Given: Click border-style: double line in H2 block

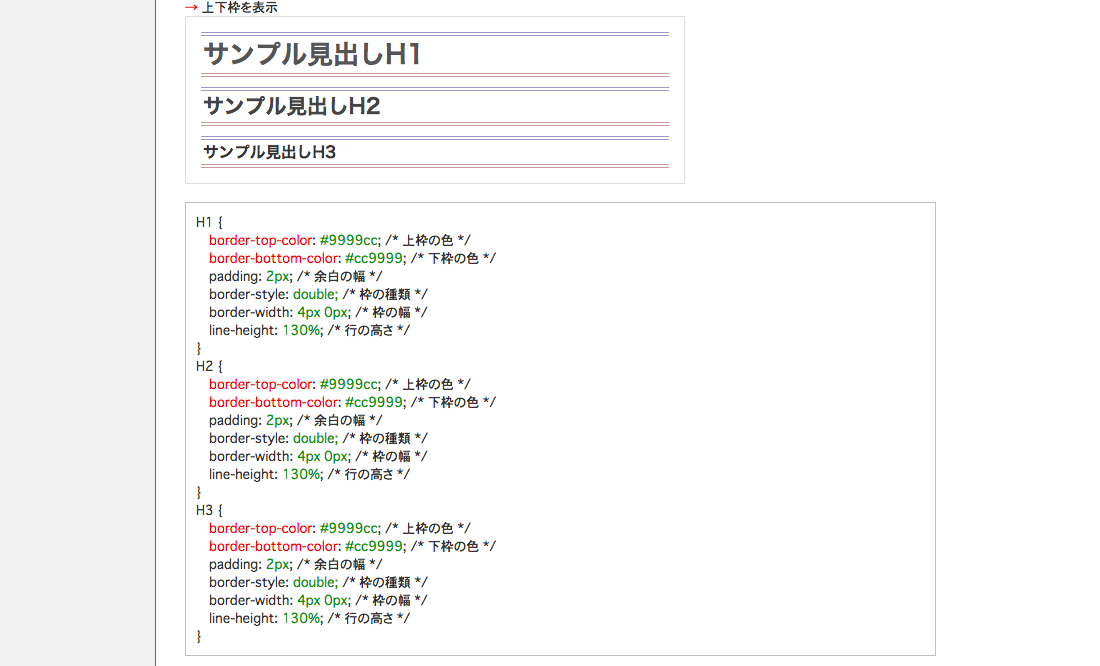Looking at the screenshot, I should click(x=318, y=438).
